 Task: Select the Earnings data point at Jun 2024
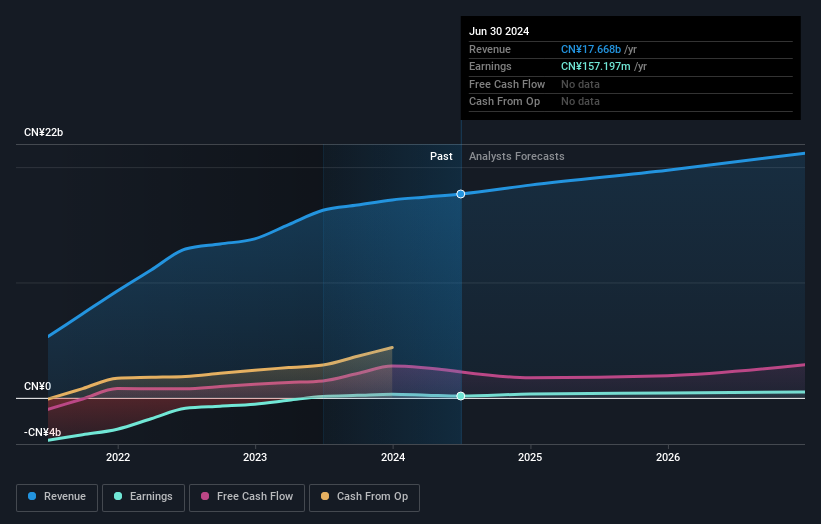coord(461,396)
